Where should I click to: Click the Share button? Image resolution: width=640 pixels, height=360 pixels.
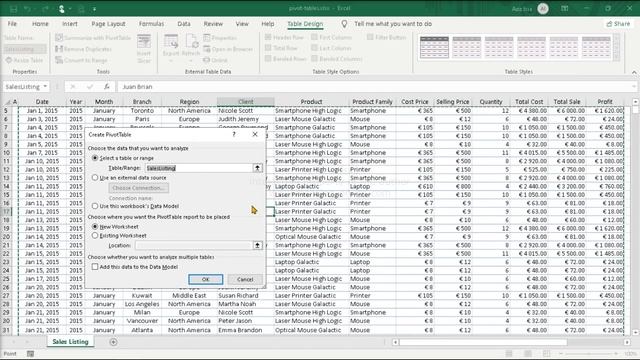(x=618, y=24)
